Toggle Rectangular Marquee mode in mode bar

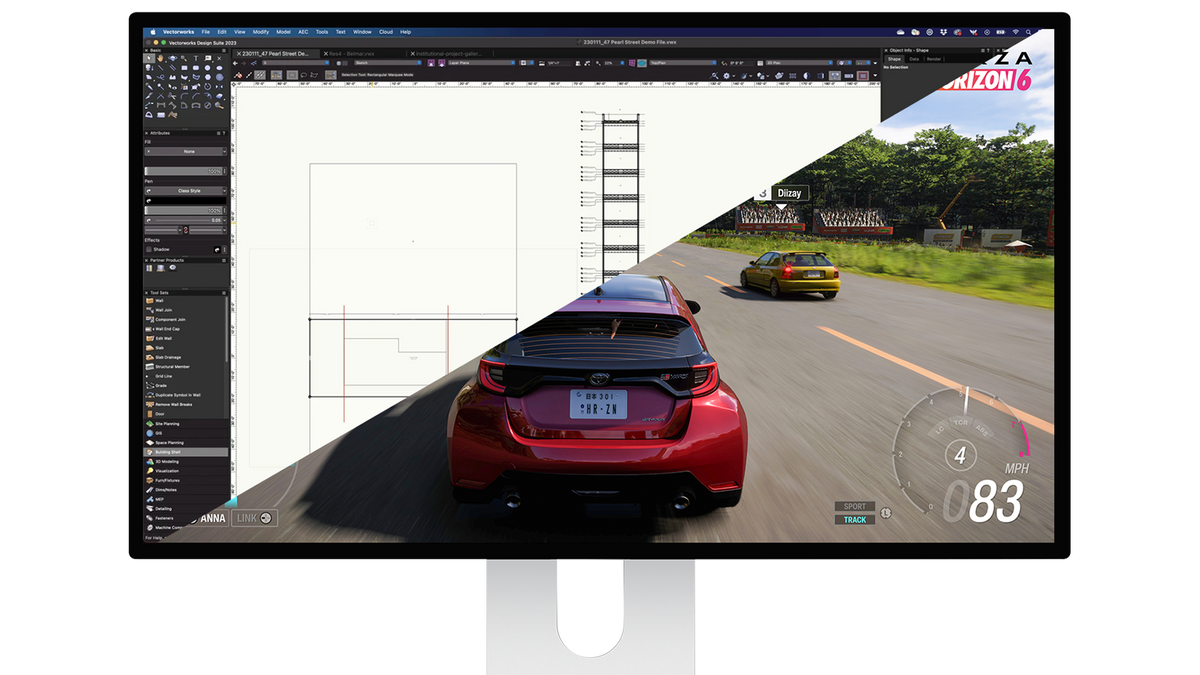(292, 75)
